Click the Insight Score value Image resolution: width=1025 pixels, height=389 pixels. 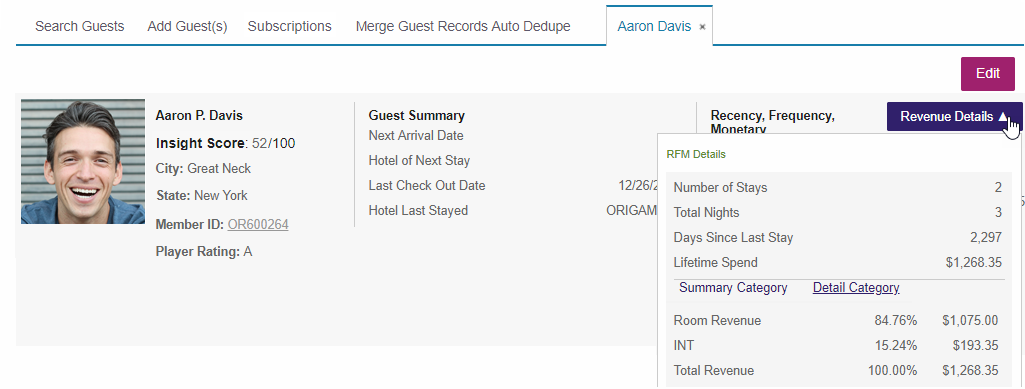click(273, 143)
